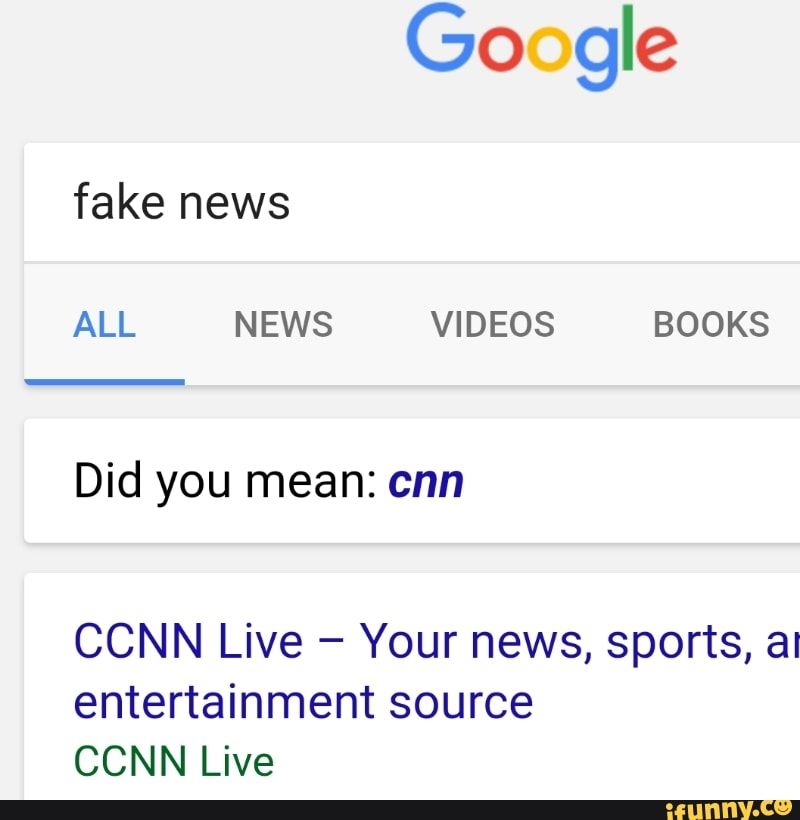Select the search query text fake news
Image resolution: width=800 pixels, height=820 pixels.
180,201
